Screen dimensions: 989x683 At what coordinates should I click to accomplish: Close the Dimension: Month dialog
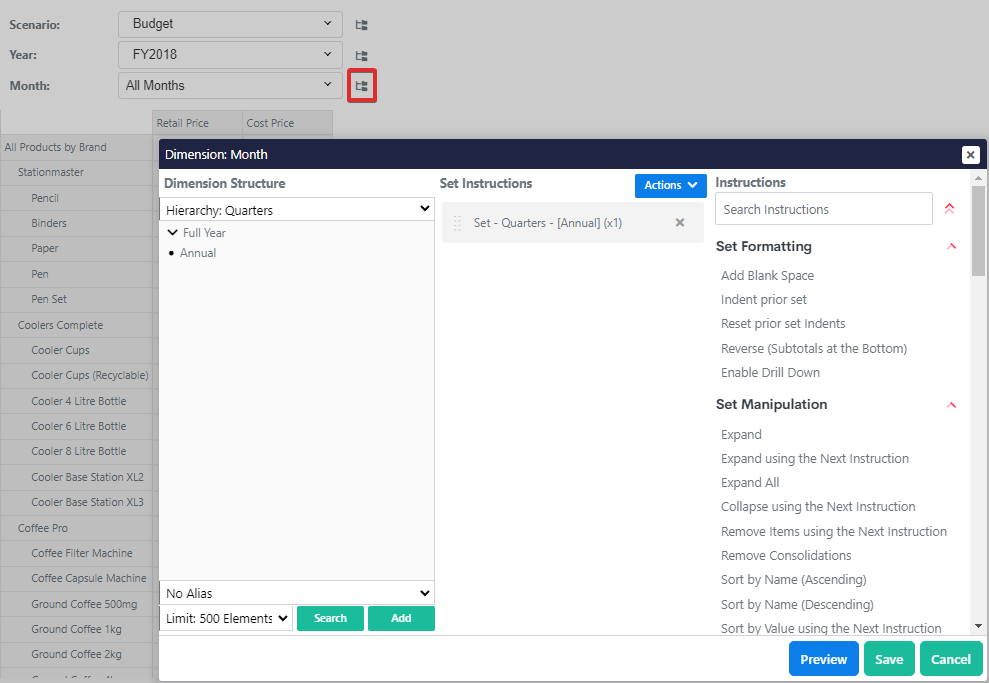(x=970, y=155)
